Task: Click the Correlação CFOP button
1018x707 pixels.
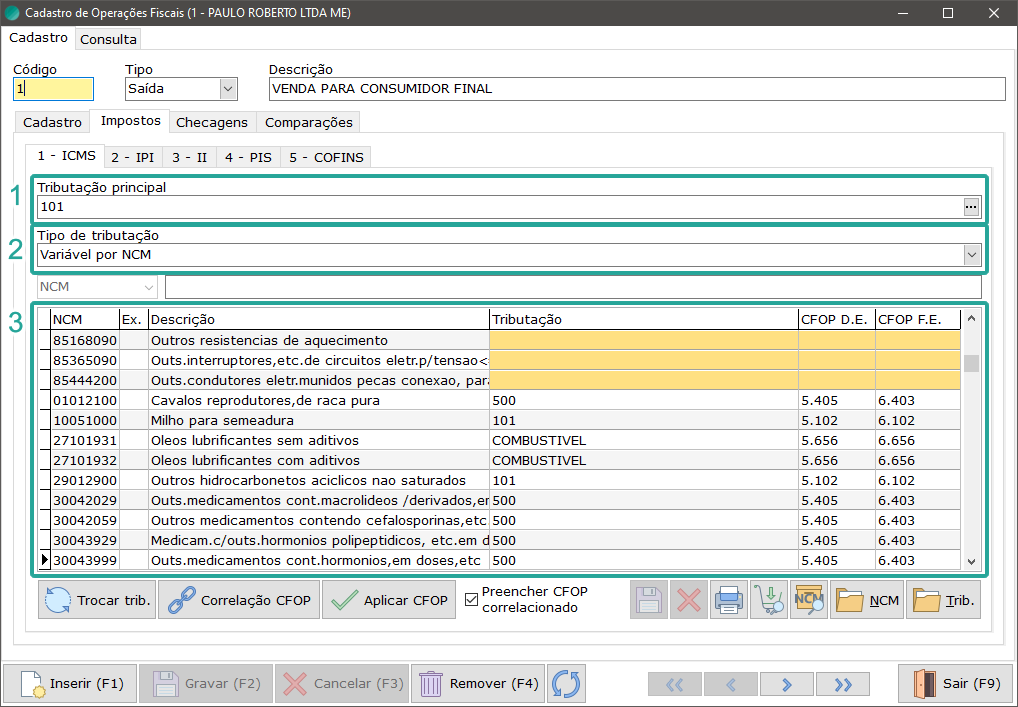Action: [239, 600]
